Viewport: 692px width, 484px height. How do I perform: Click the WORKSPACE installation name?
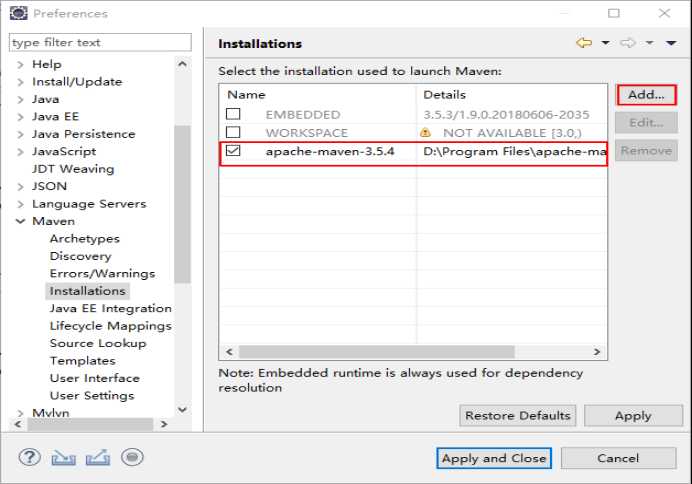point(307,133)
